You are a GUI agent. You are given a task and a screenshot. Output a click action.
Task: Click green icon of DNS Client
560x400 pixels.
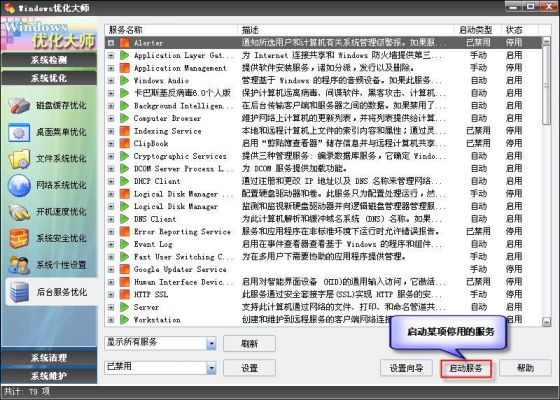(x=125, y=219)
